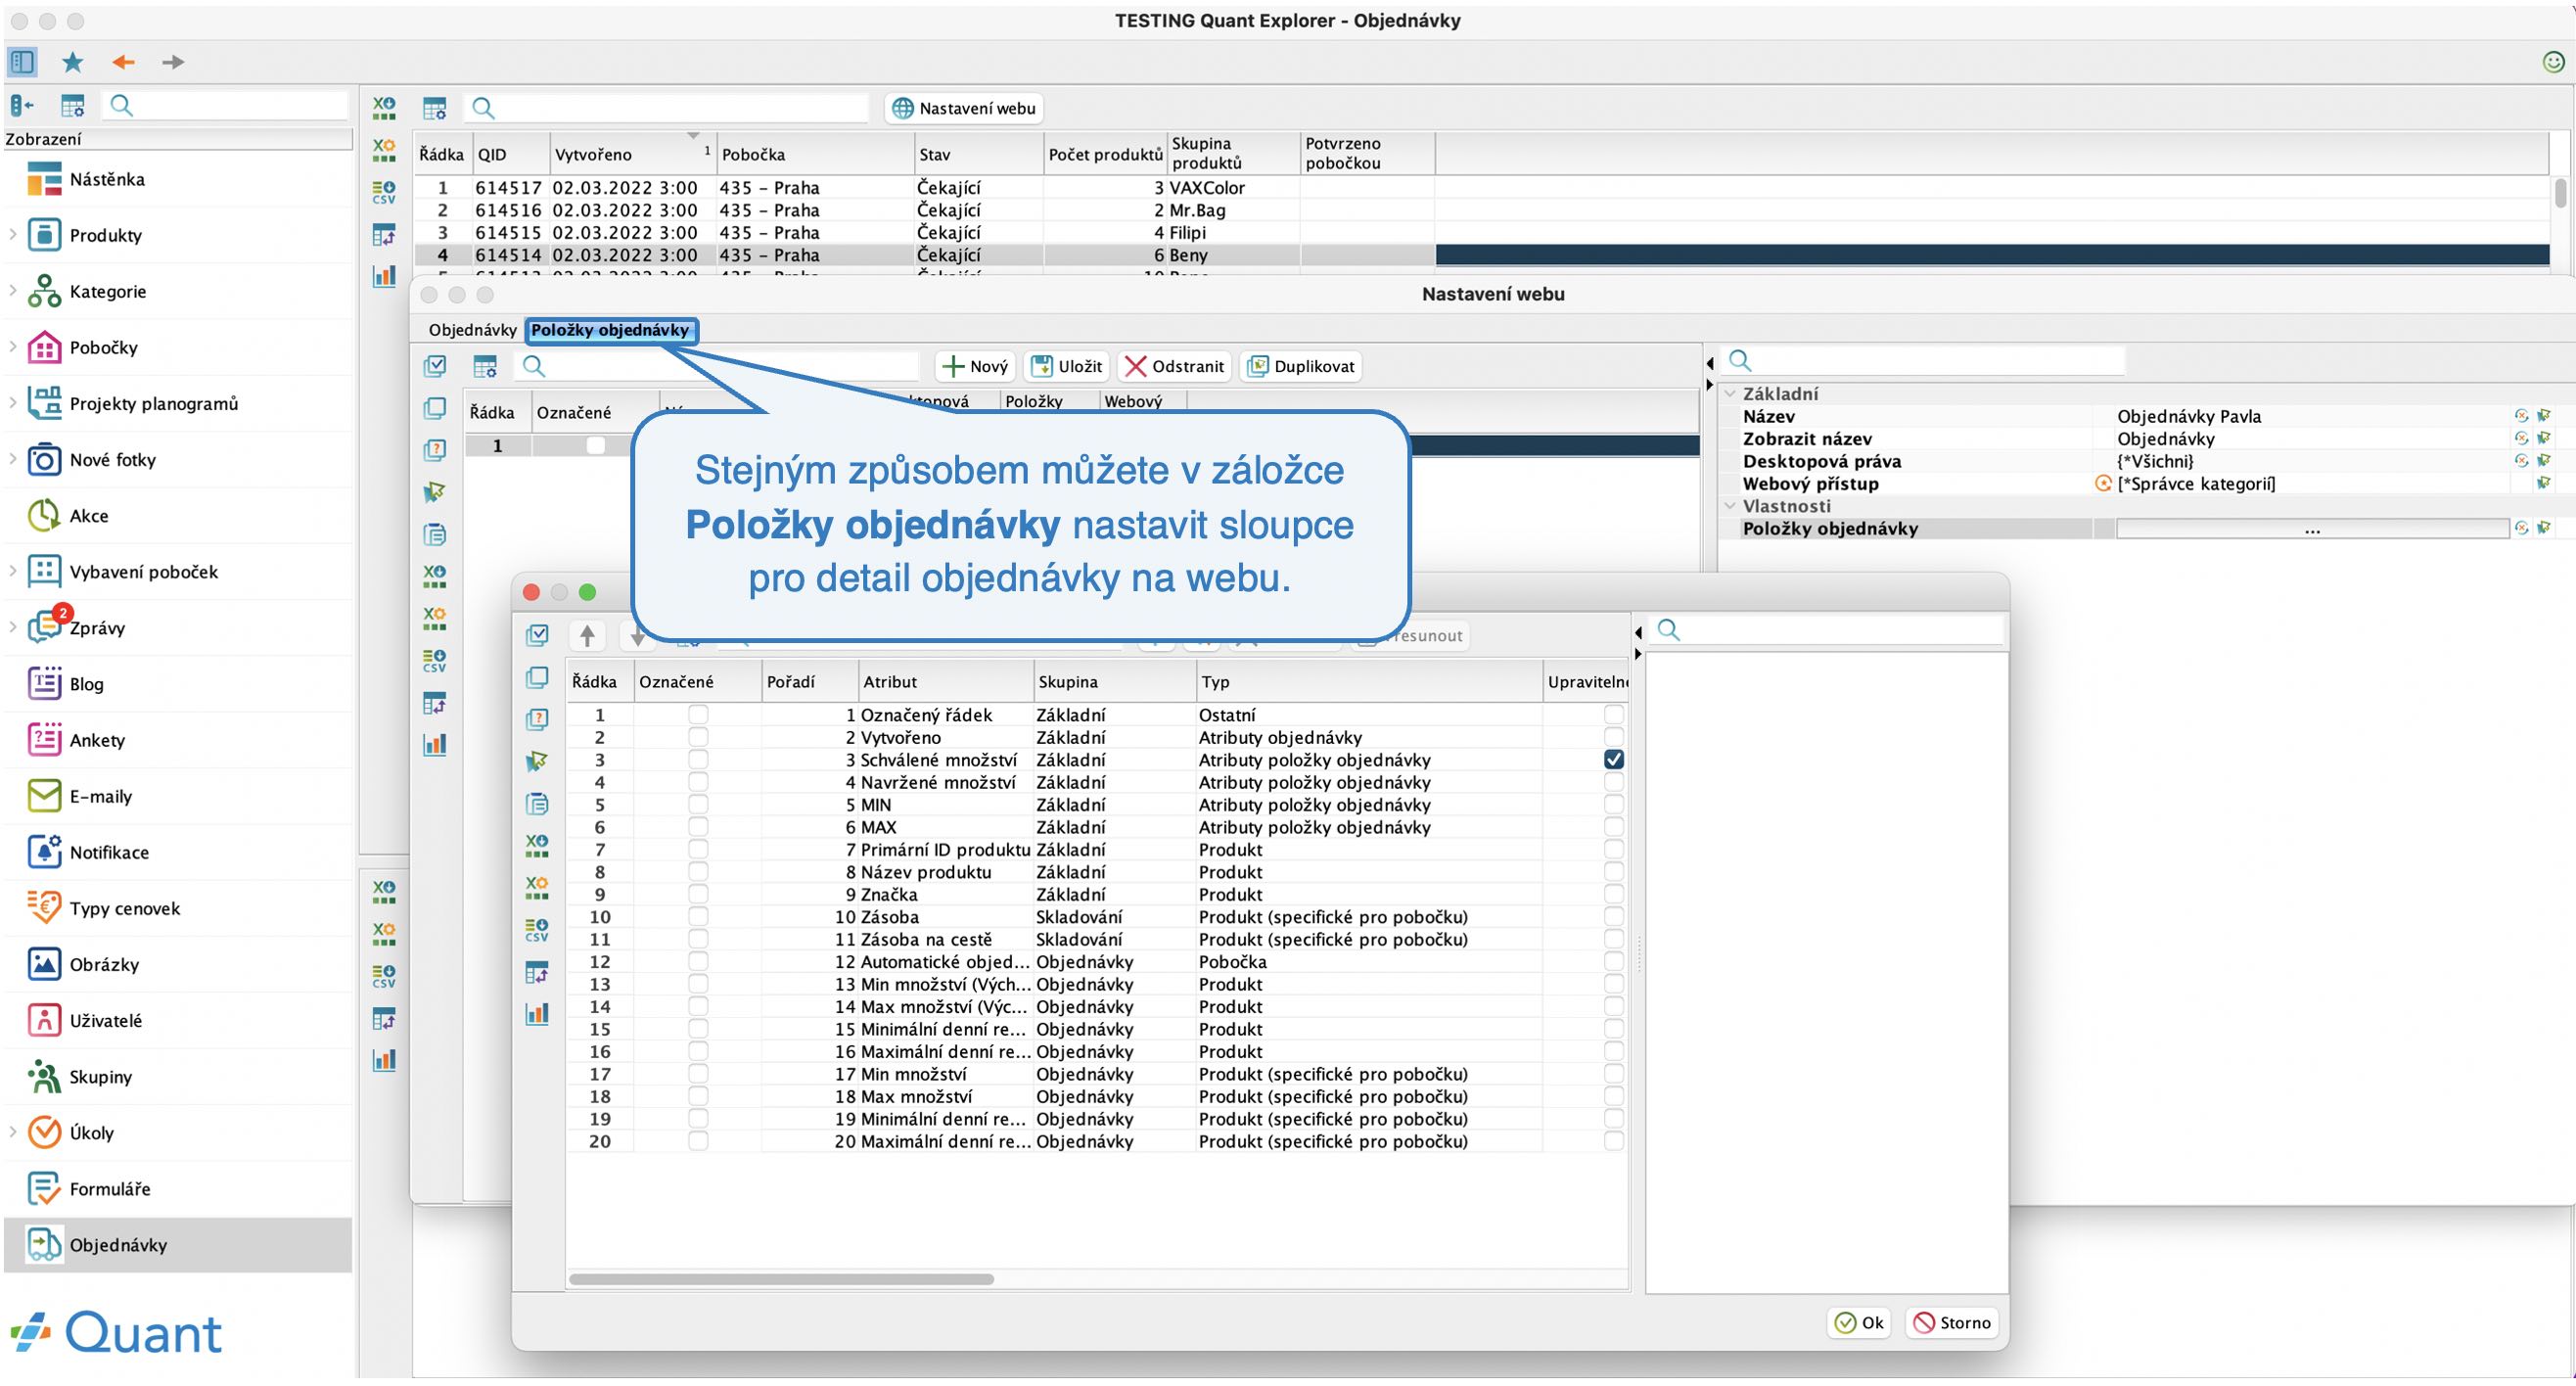This screenshot has width=2576, height=1386.
Task: Check Upravitelné for MIN row
Action: click(1613, 805)
